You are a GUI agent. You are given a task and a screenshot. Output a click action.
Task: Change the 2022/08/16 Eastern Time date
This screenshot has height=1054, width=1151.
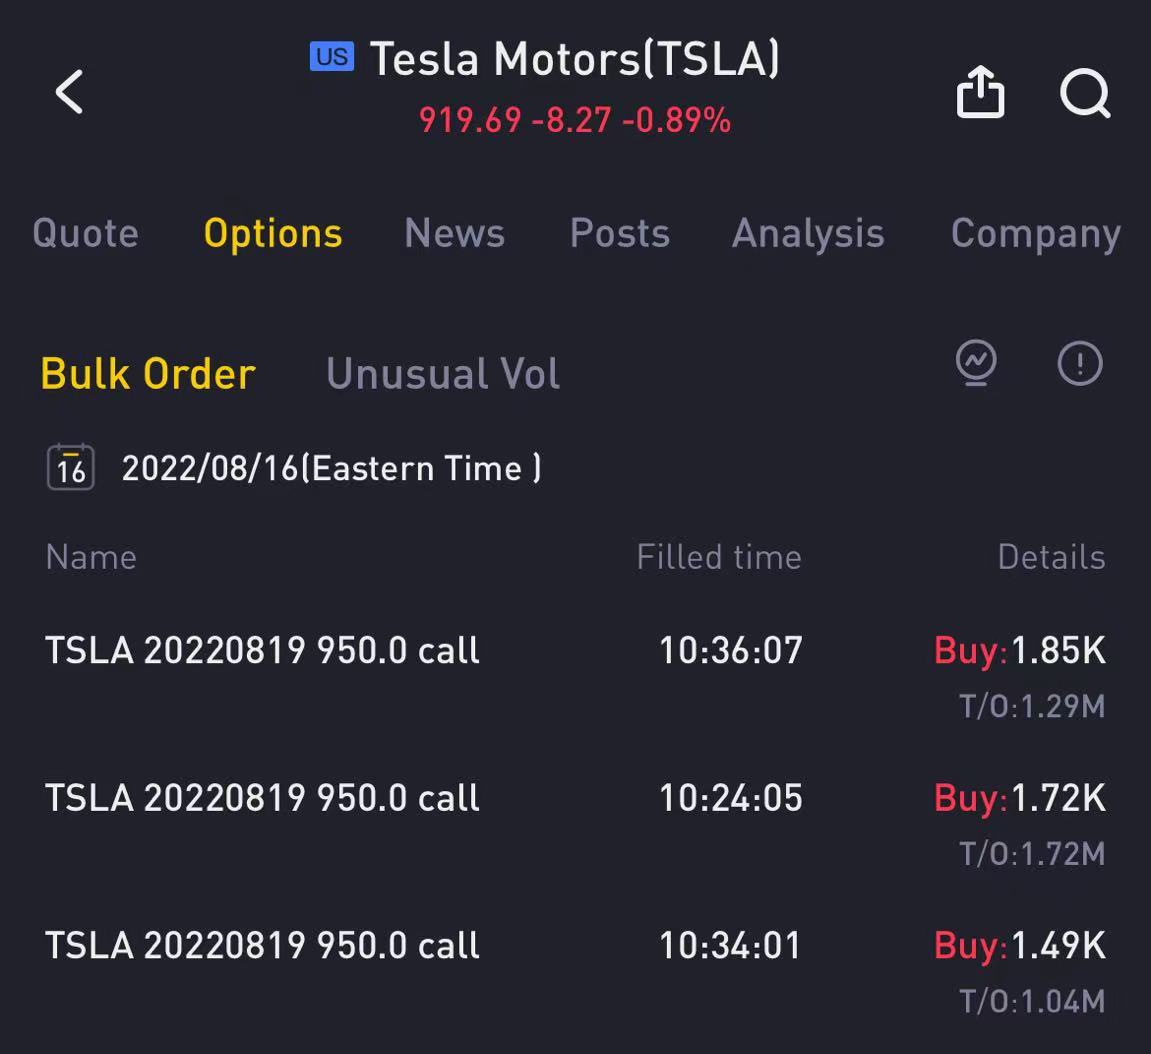pyautogui.click(x=332, y=468)
